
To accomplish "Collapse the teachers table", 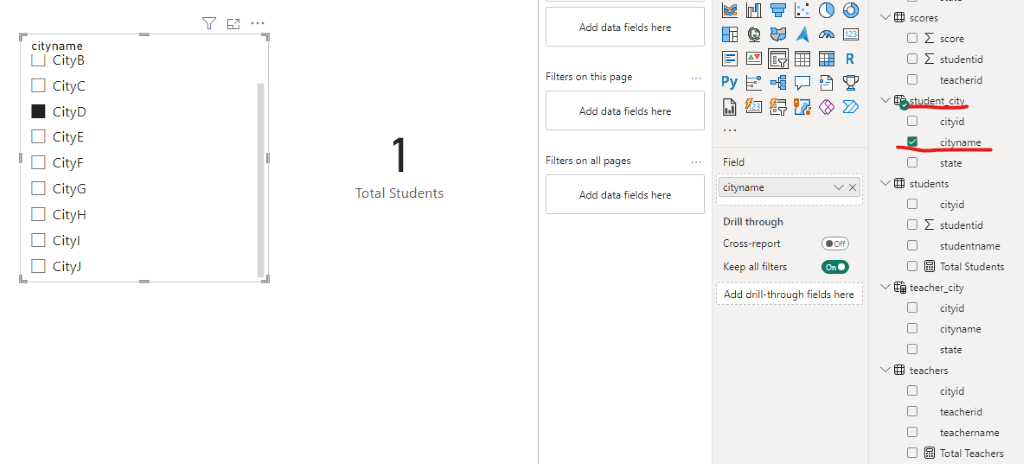I will tap(885, 370).
